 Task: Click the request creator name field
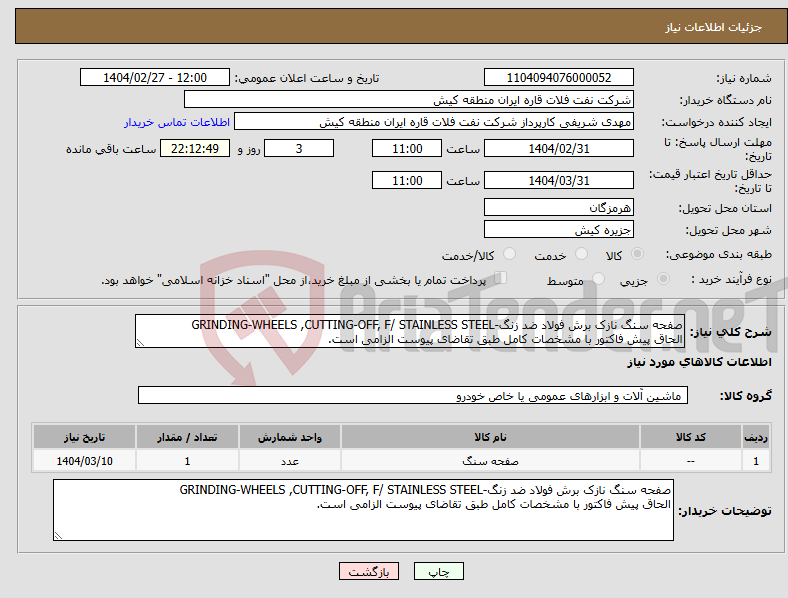pos(434,122)
